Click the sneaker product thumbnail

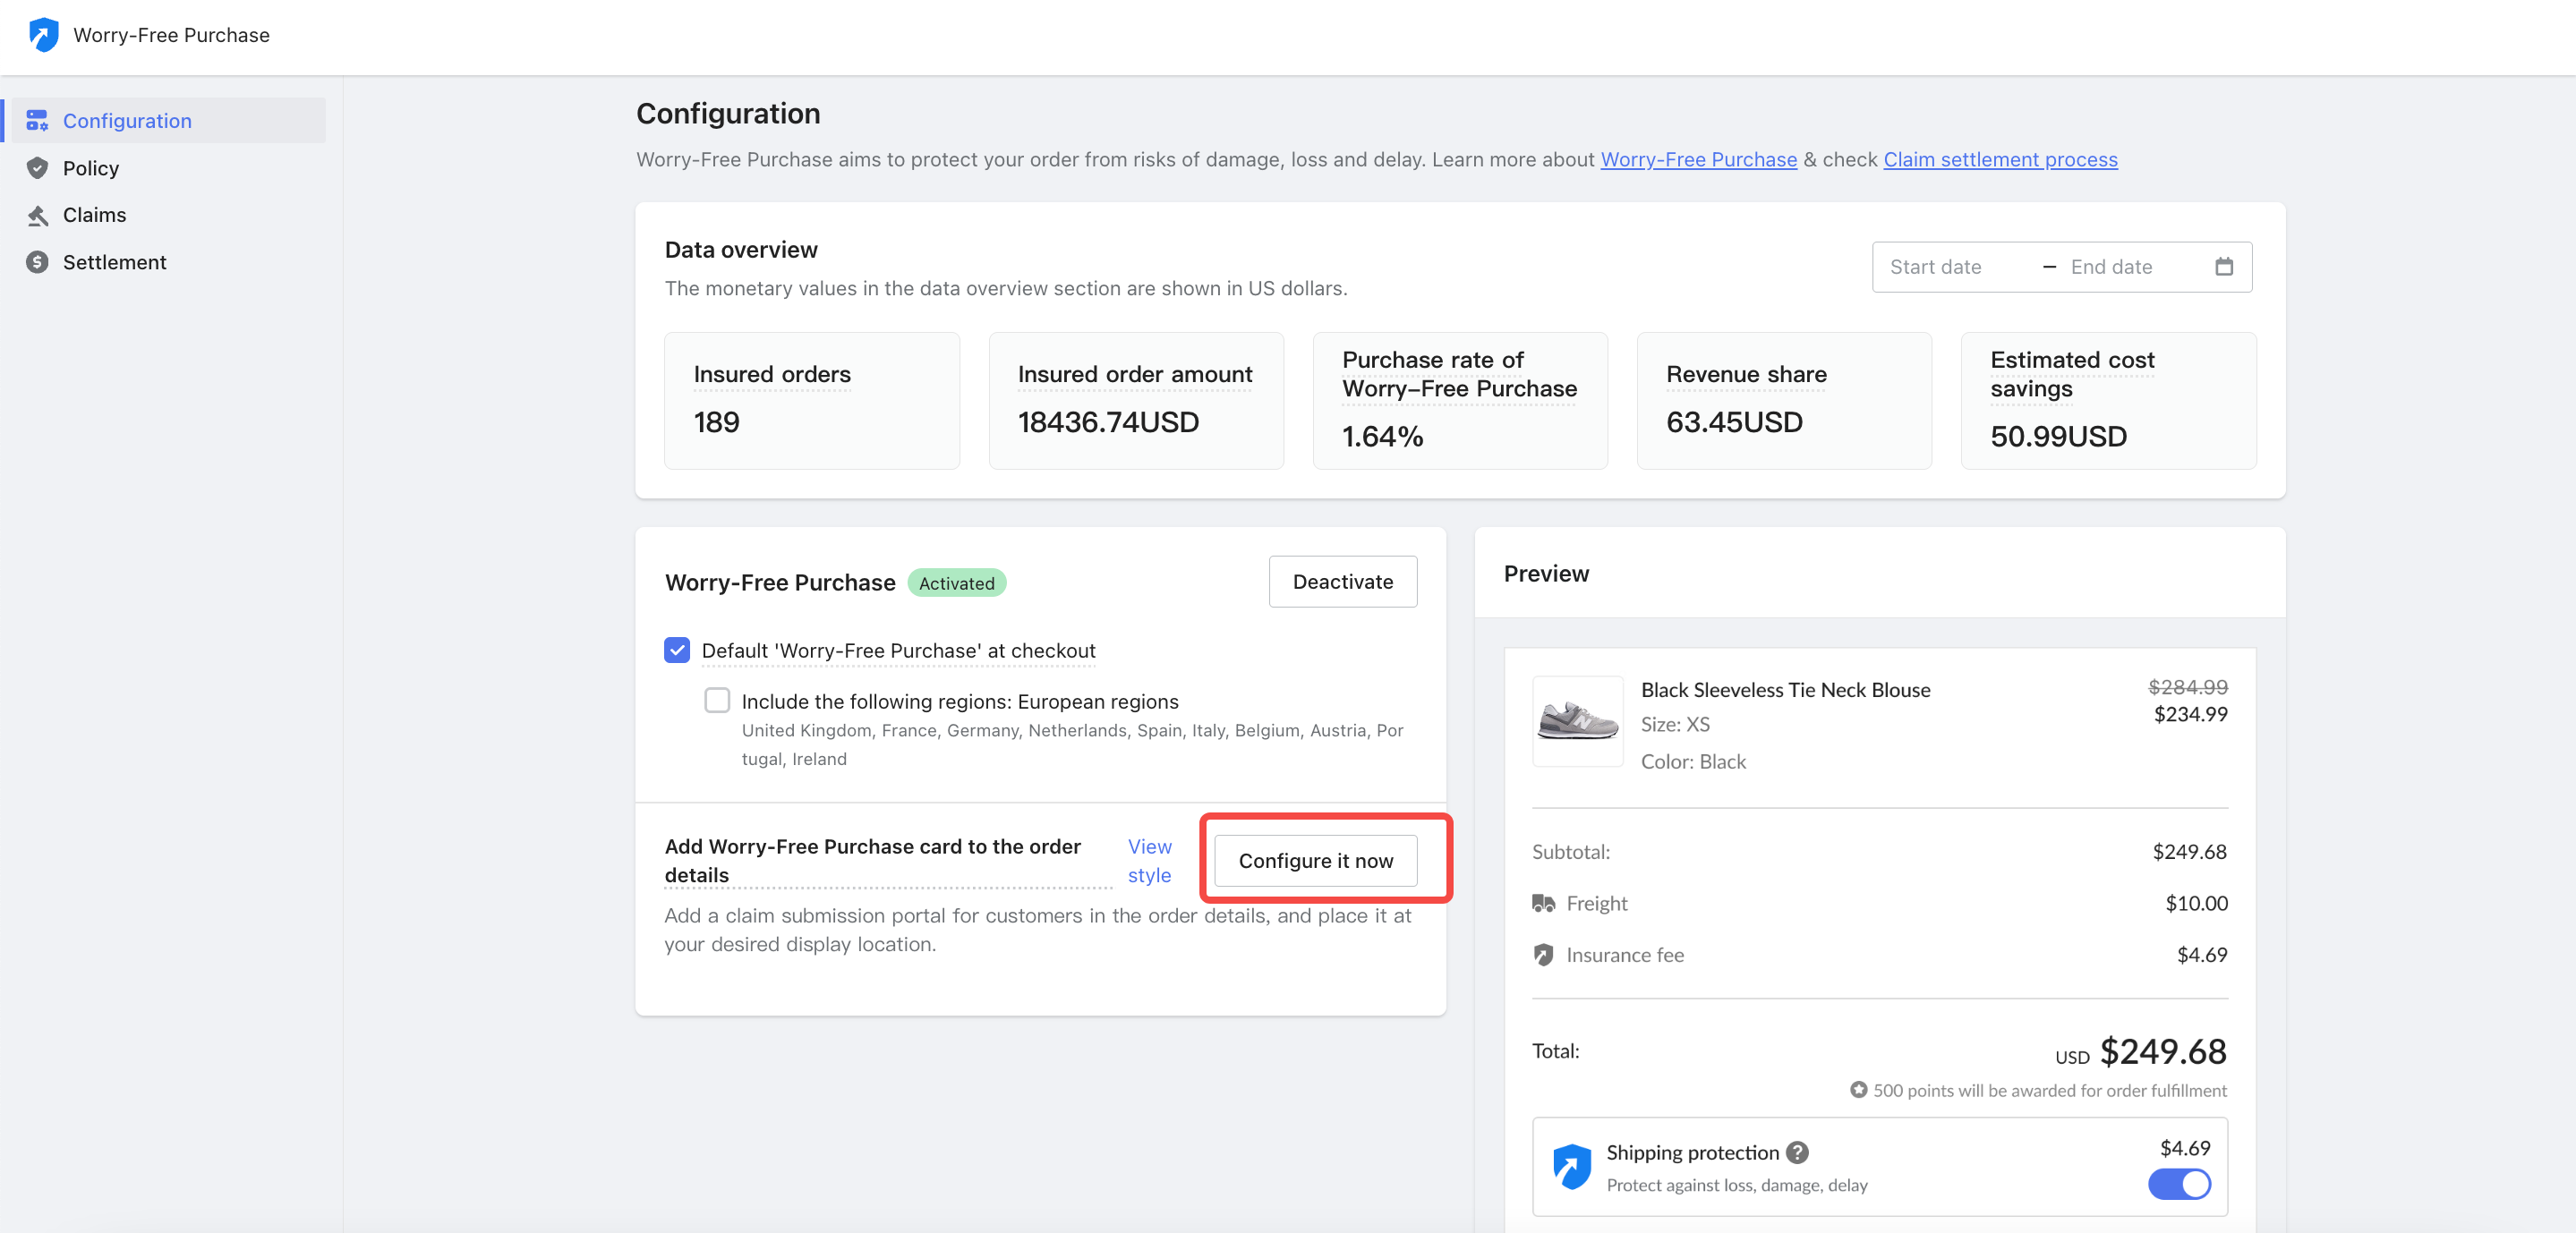1577,721
